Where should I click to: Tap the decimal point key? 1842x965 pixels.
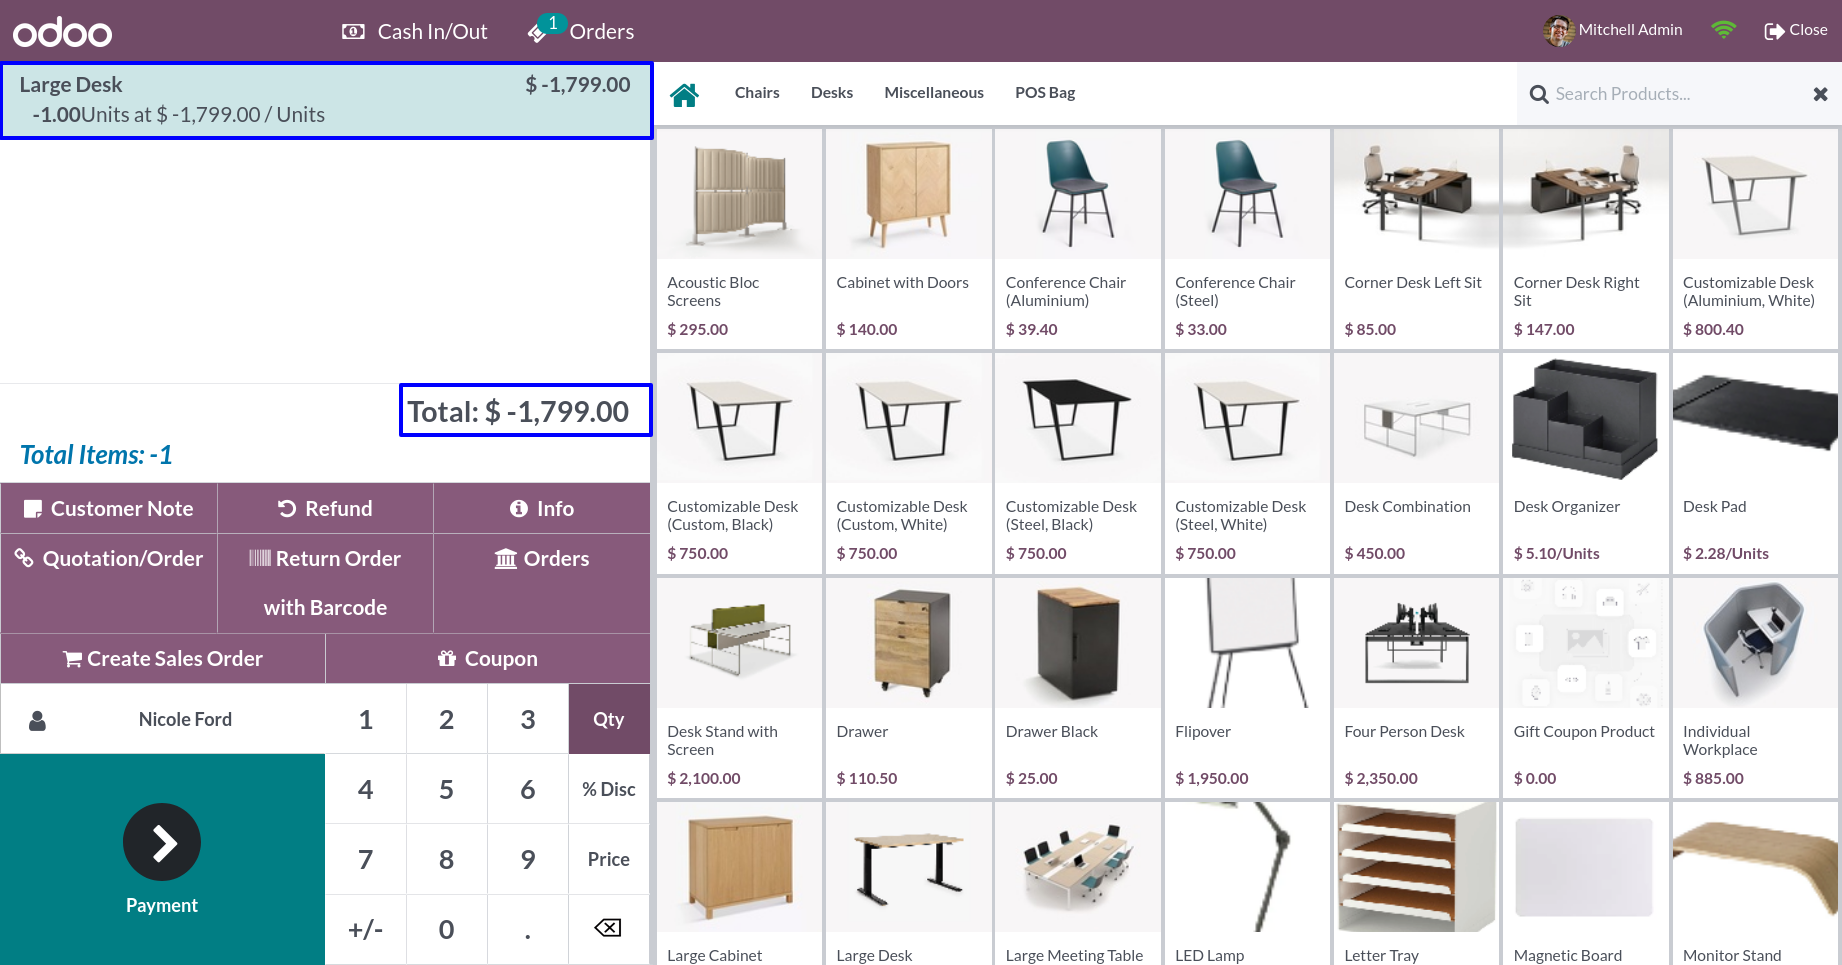tap(528, 930)
